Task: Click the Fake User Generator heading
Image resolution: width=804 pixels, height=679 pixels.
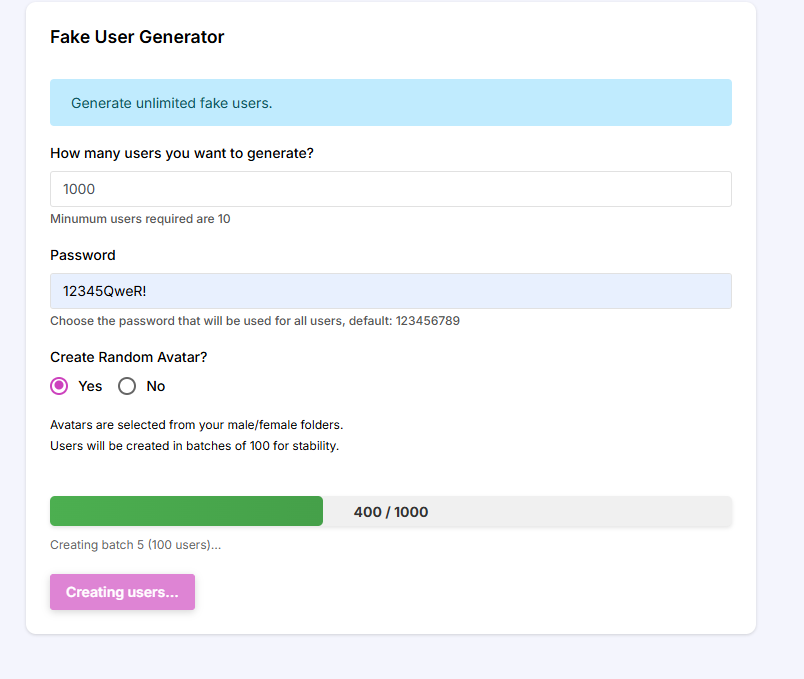Action: (137, 37)
